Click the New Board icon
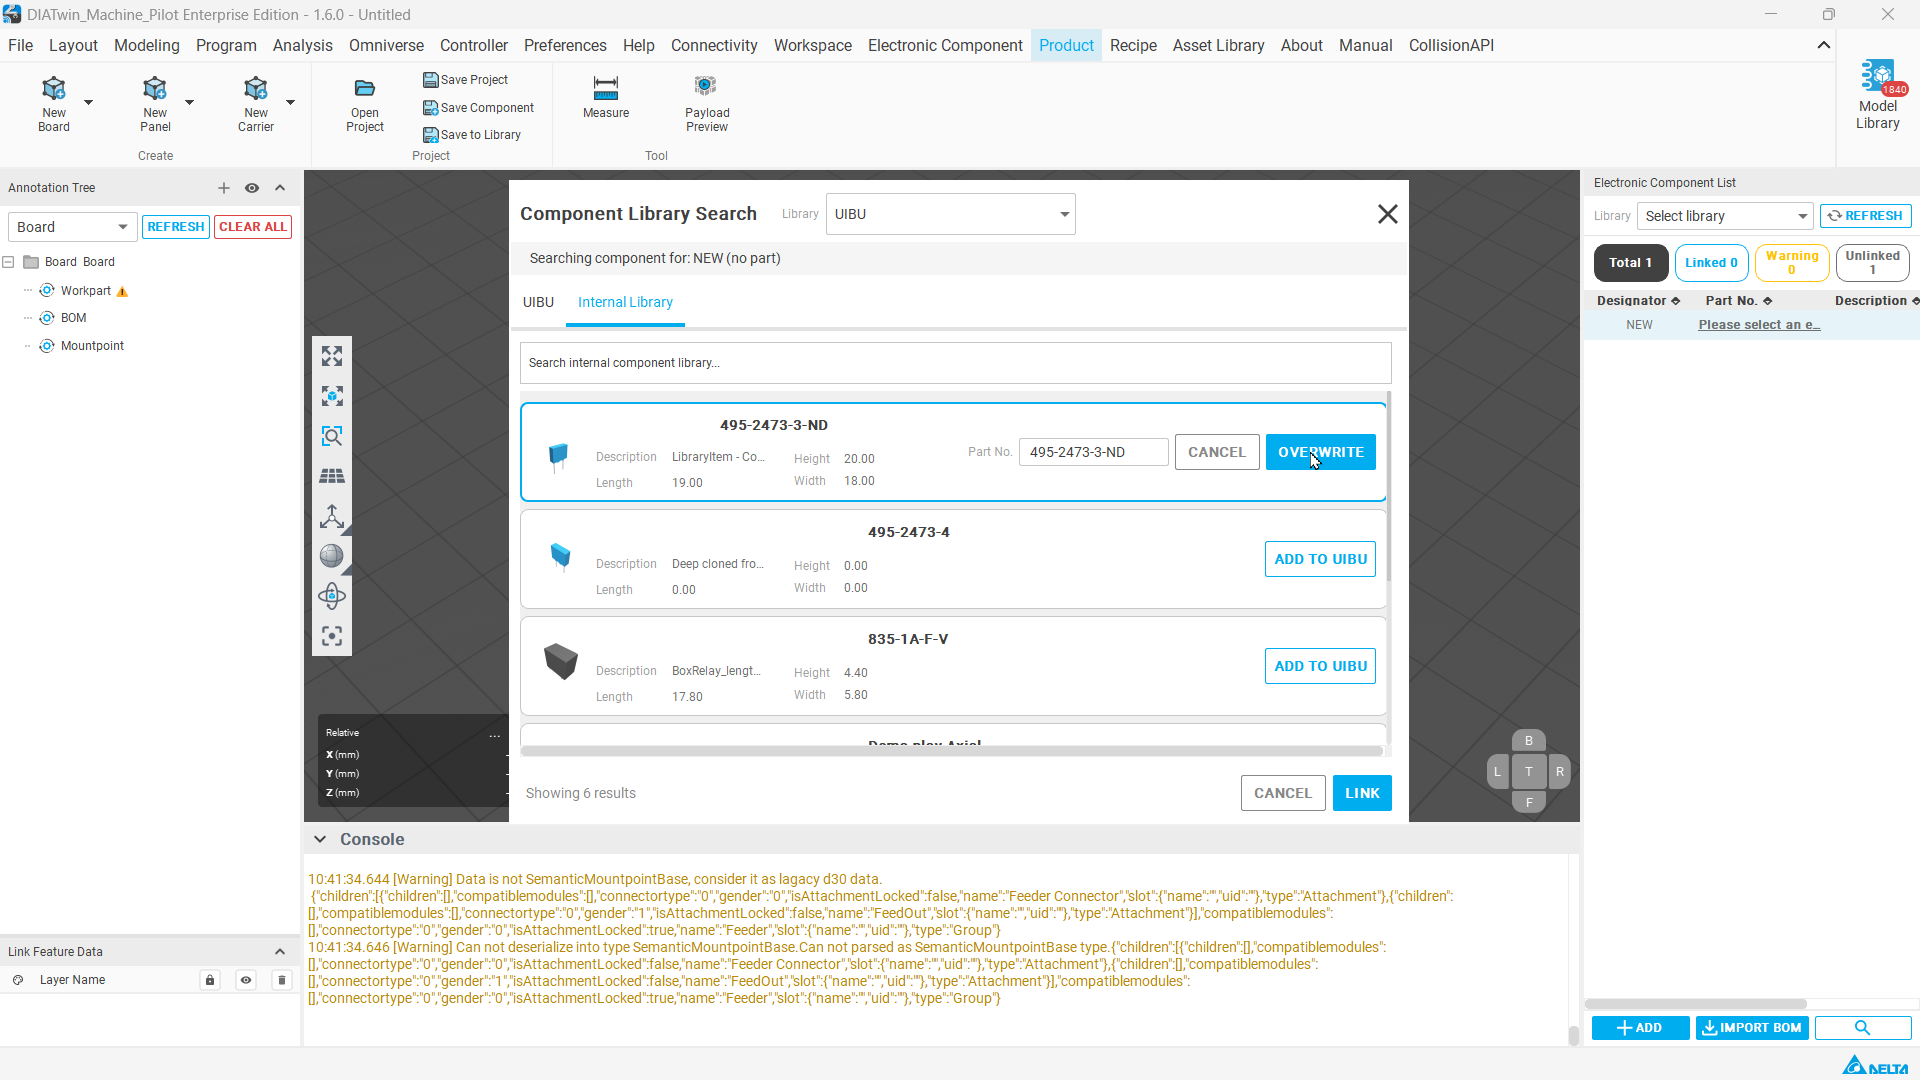Image resolution: width=1920 pixels, height=1080 pixels. point(54,88)
